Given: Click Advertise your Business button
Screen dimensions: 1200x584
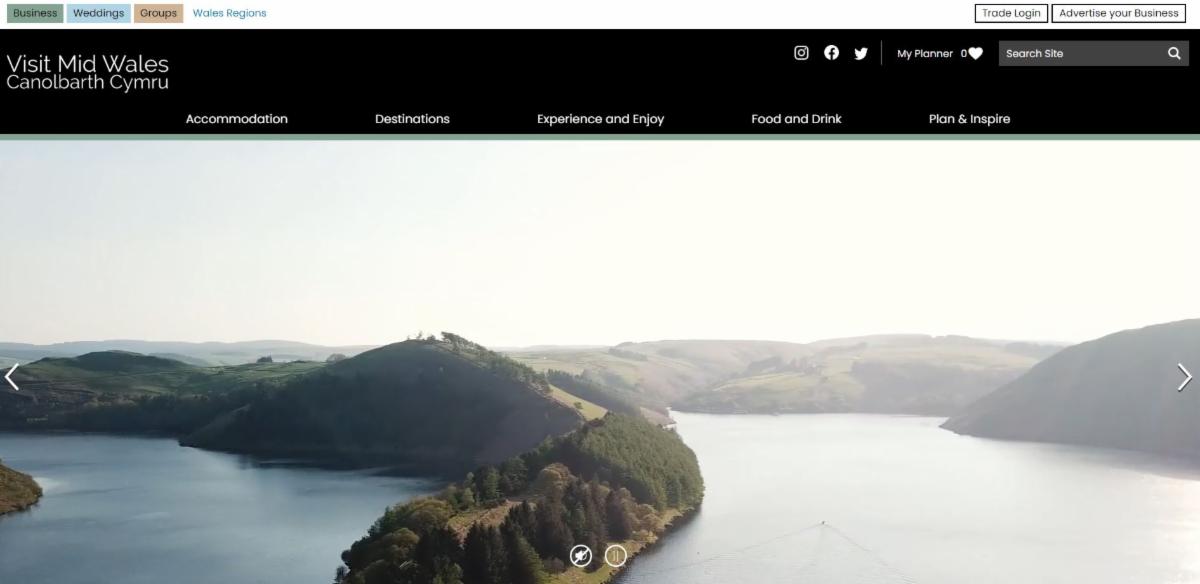Looking at the screenshot, I should tap(1119, 13).
